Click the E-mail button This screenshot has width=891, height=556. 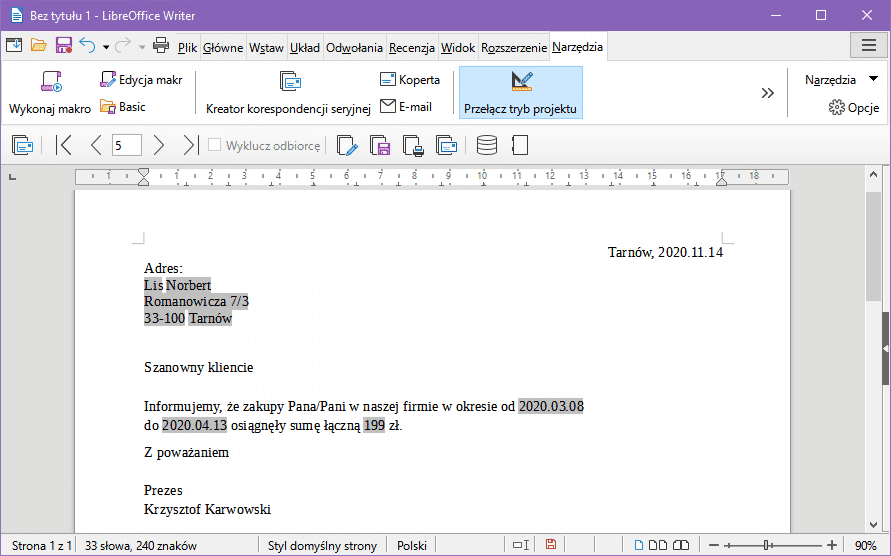pos(406,107)
